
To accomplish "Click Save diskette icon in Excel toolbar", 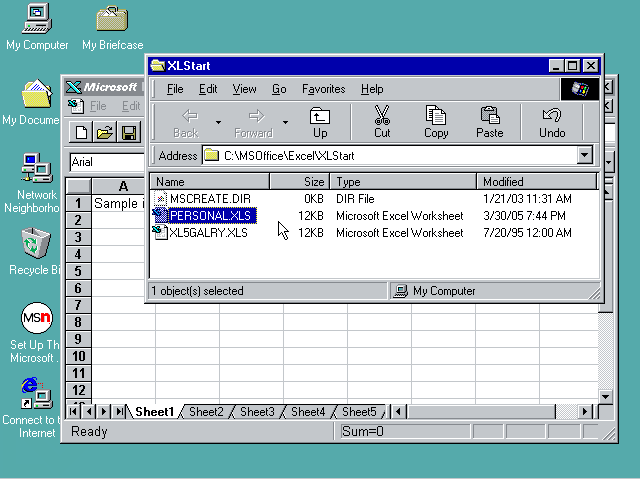I will [x=129, y=133].
